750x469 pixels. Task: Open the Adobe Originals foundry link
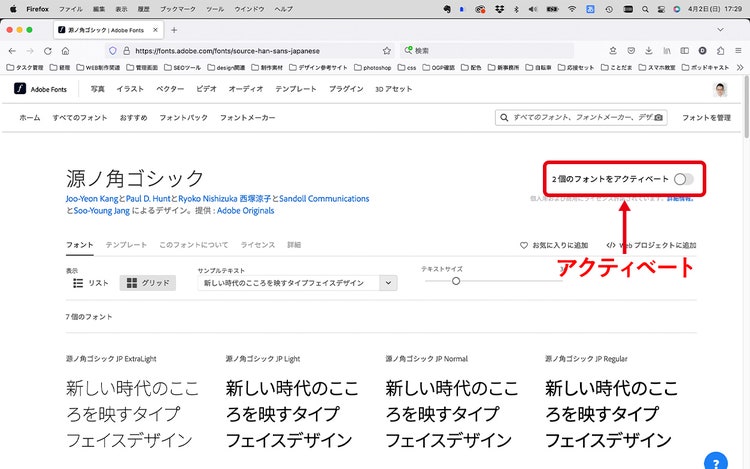pyautogui.click(x=245, y=211)
